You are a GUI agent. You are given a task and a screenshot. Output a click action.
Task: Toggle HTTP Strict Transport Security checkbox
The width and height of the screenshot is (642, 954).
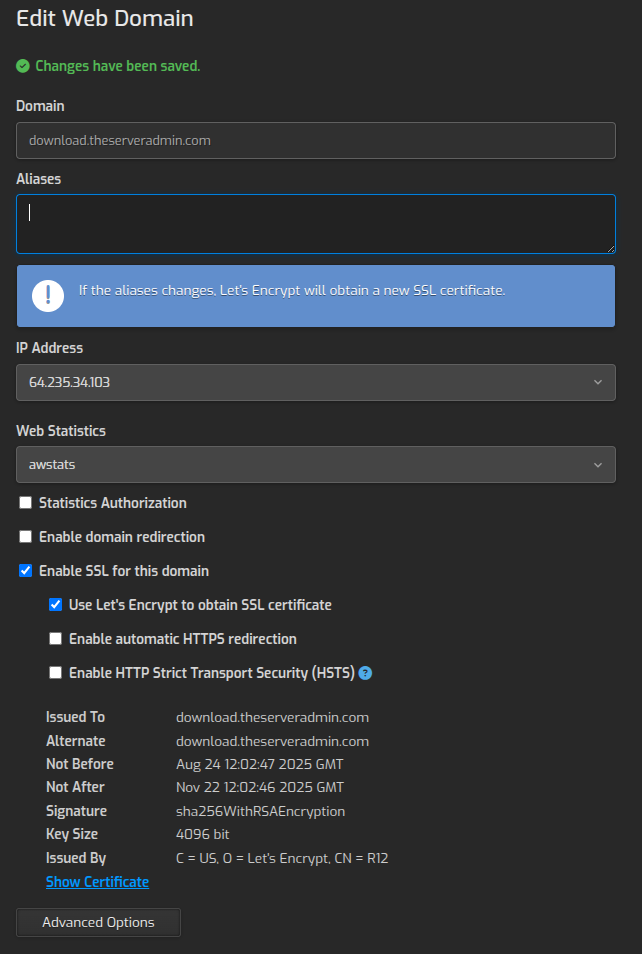coord(56,673)
